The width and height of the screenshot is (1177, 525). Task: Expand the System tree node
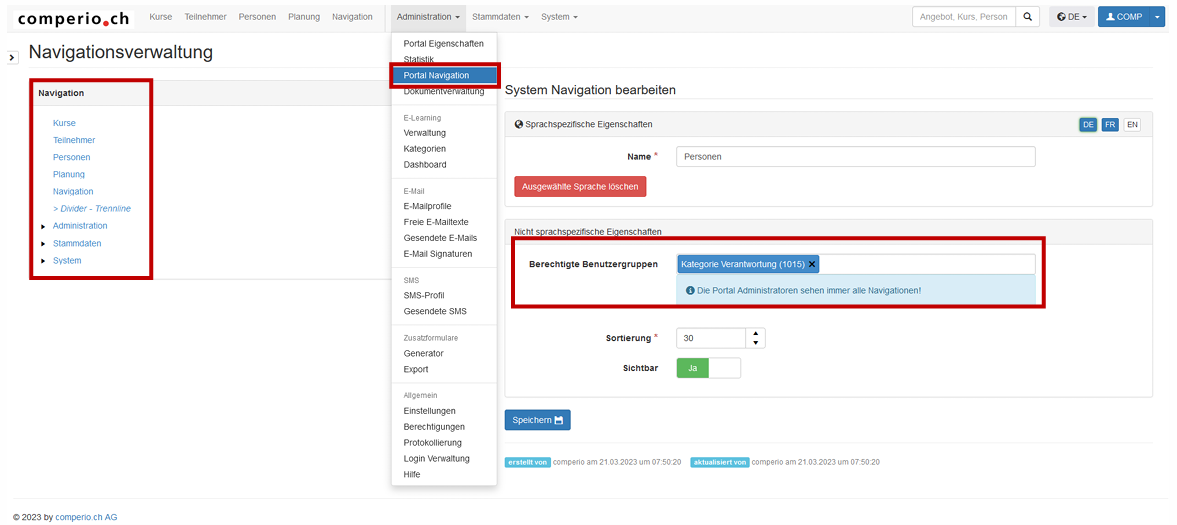(44, 261)
